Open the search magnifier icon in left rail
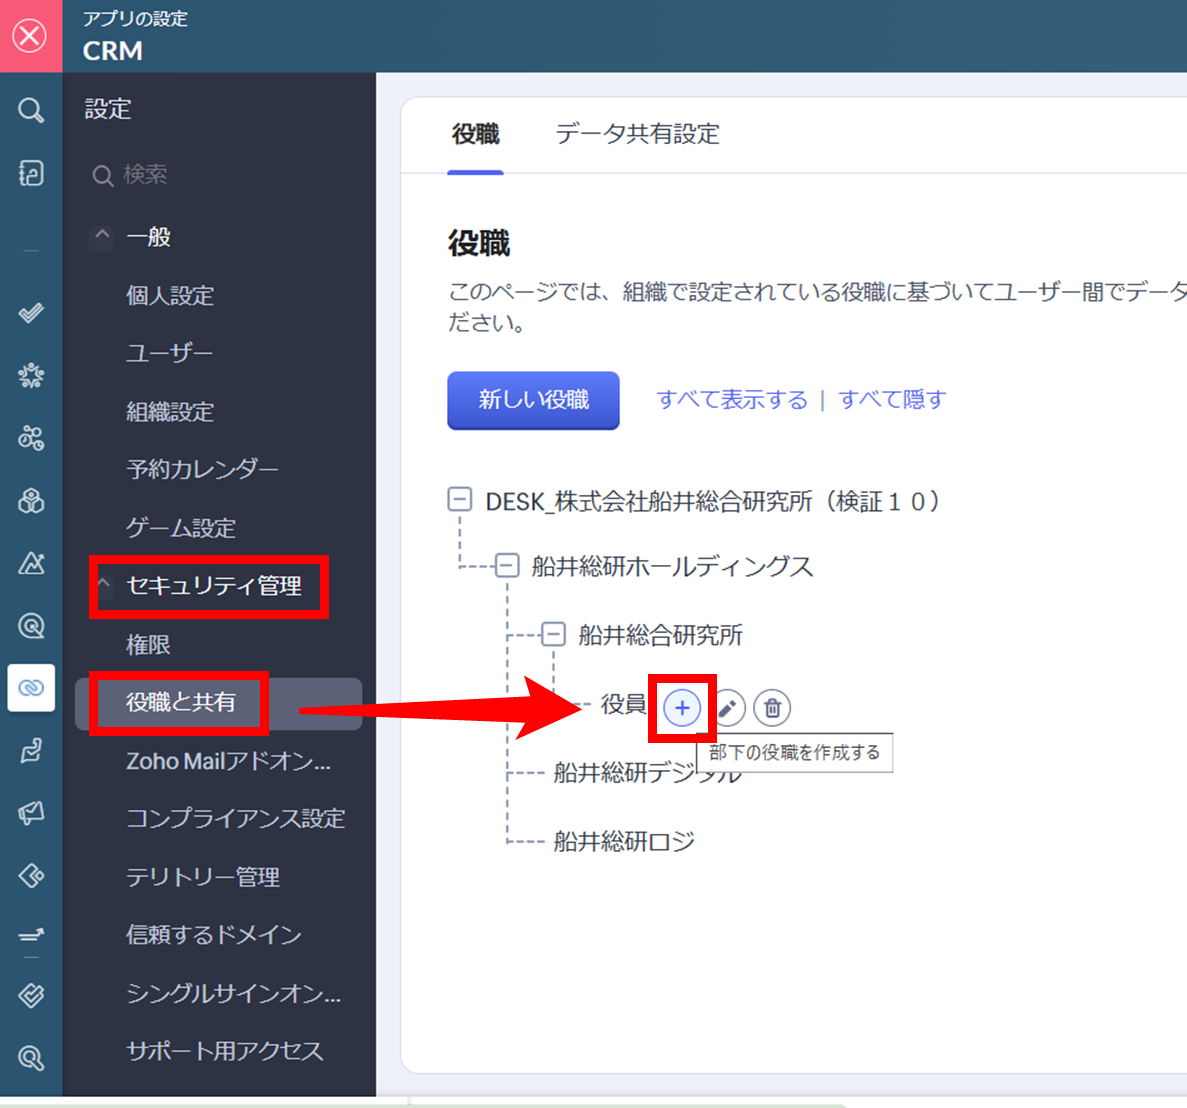The height and width of the screenshot is (1108, 1187). (x=31, y=110)
